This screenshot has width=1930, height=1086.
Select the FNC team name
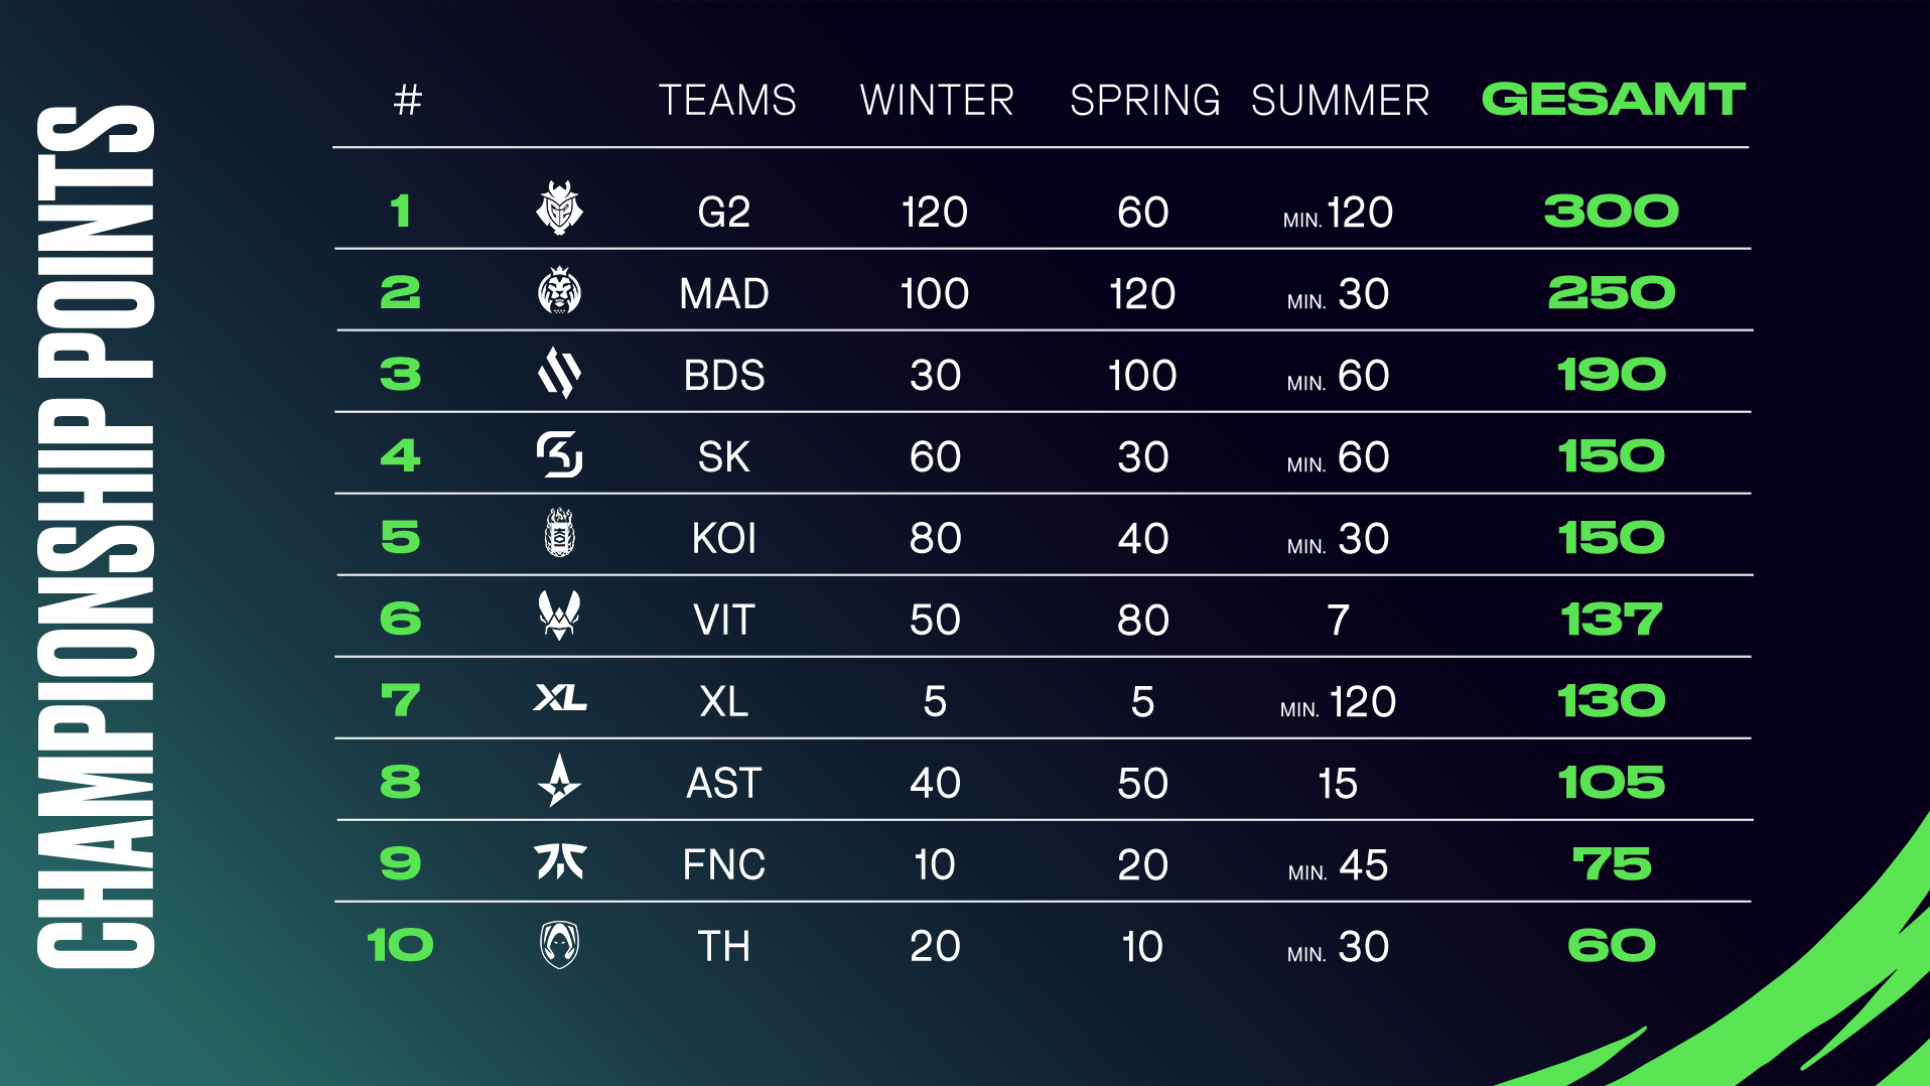(724, 864)
